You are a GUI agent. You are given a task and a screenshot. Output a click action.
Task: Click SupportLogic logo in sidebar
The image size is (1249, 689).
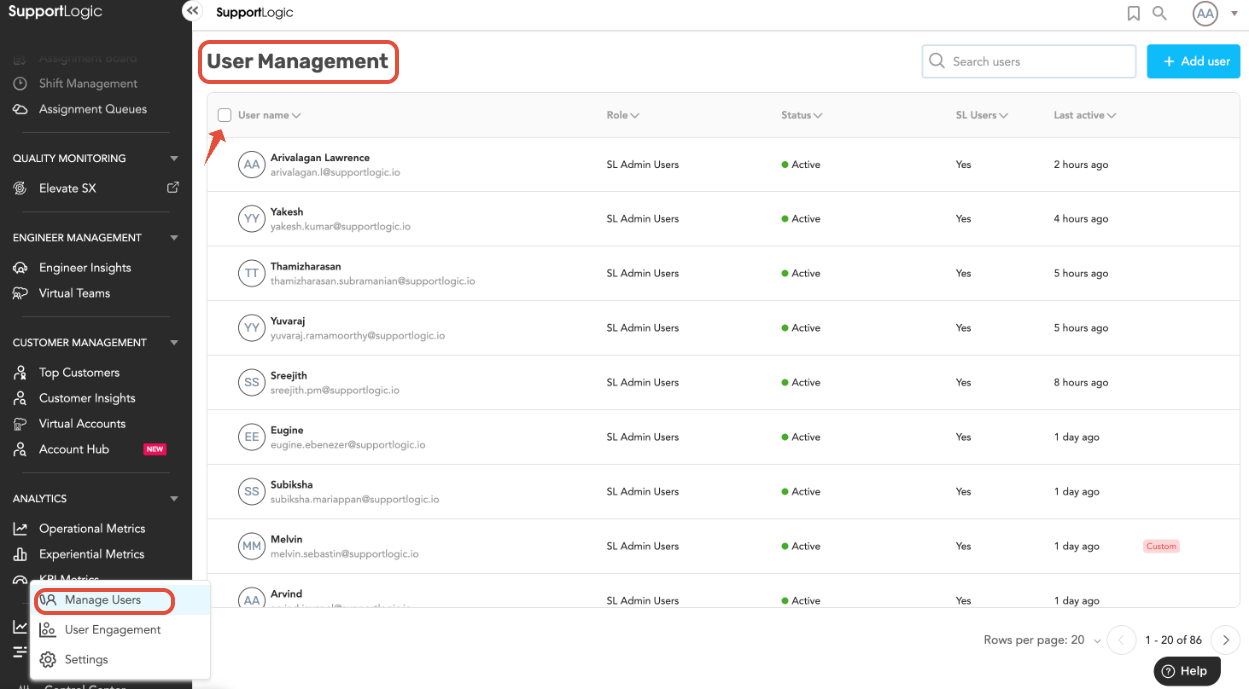coord(55,13)
